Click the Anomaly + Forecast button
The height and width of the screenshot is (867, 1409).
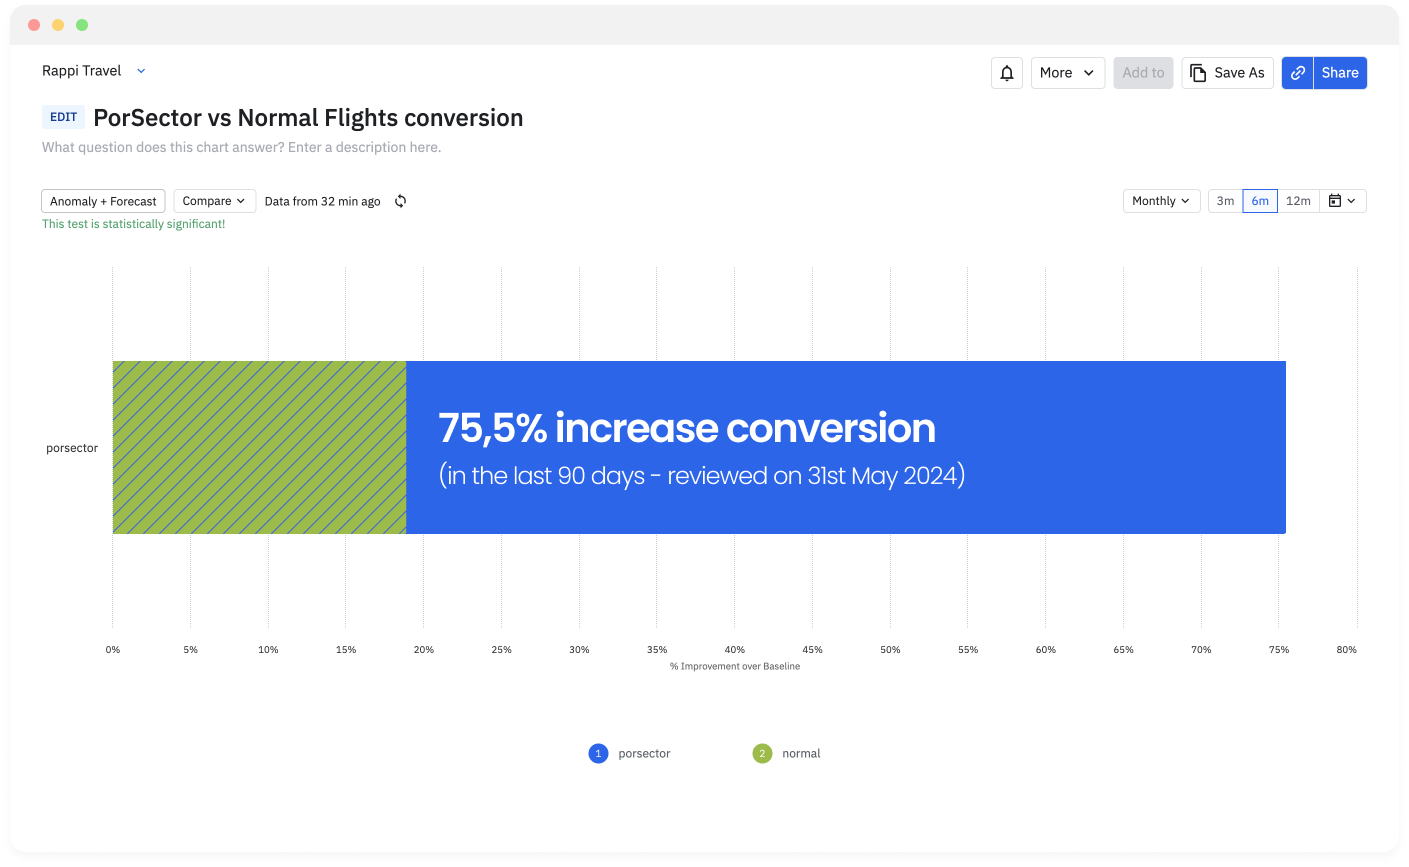tap(103, 201)
